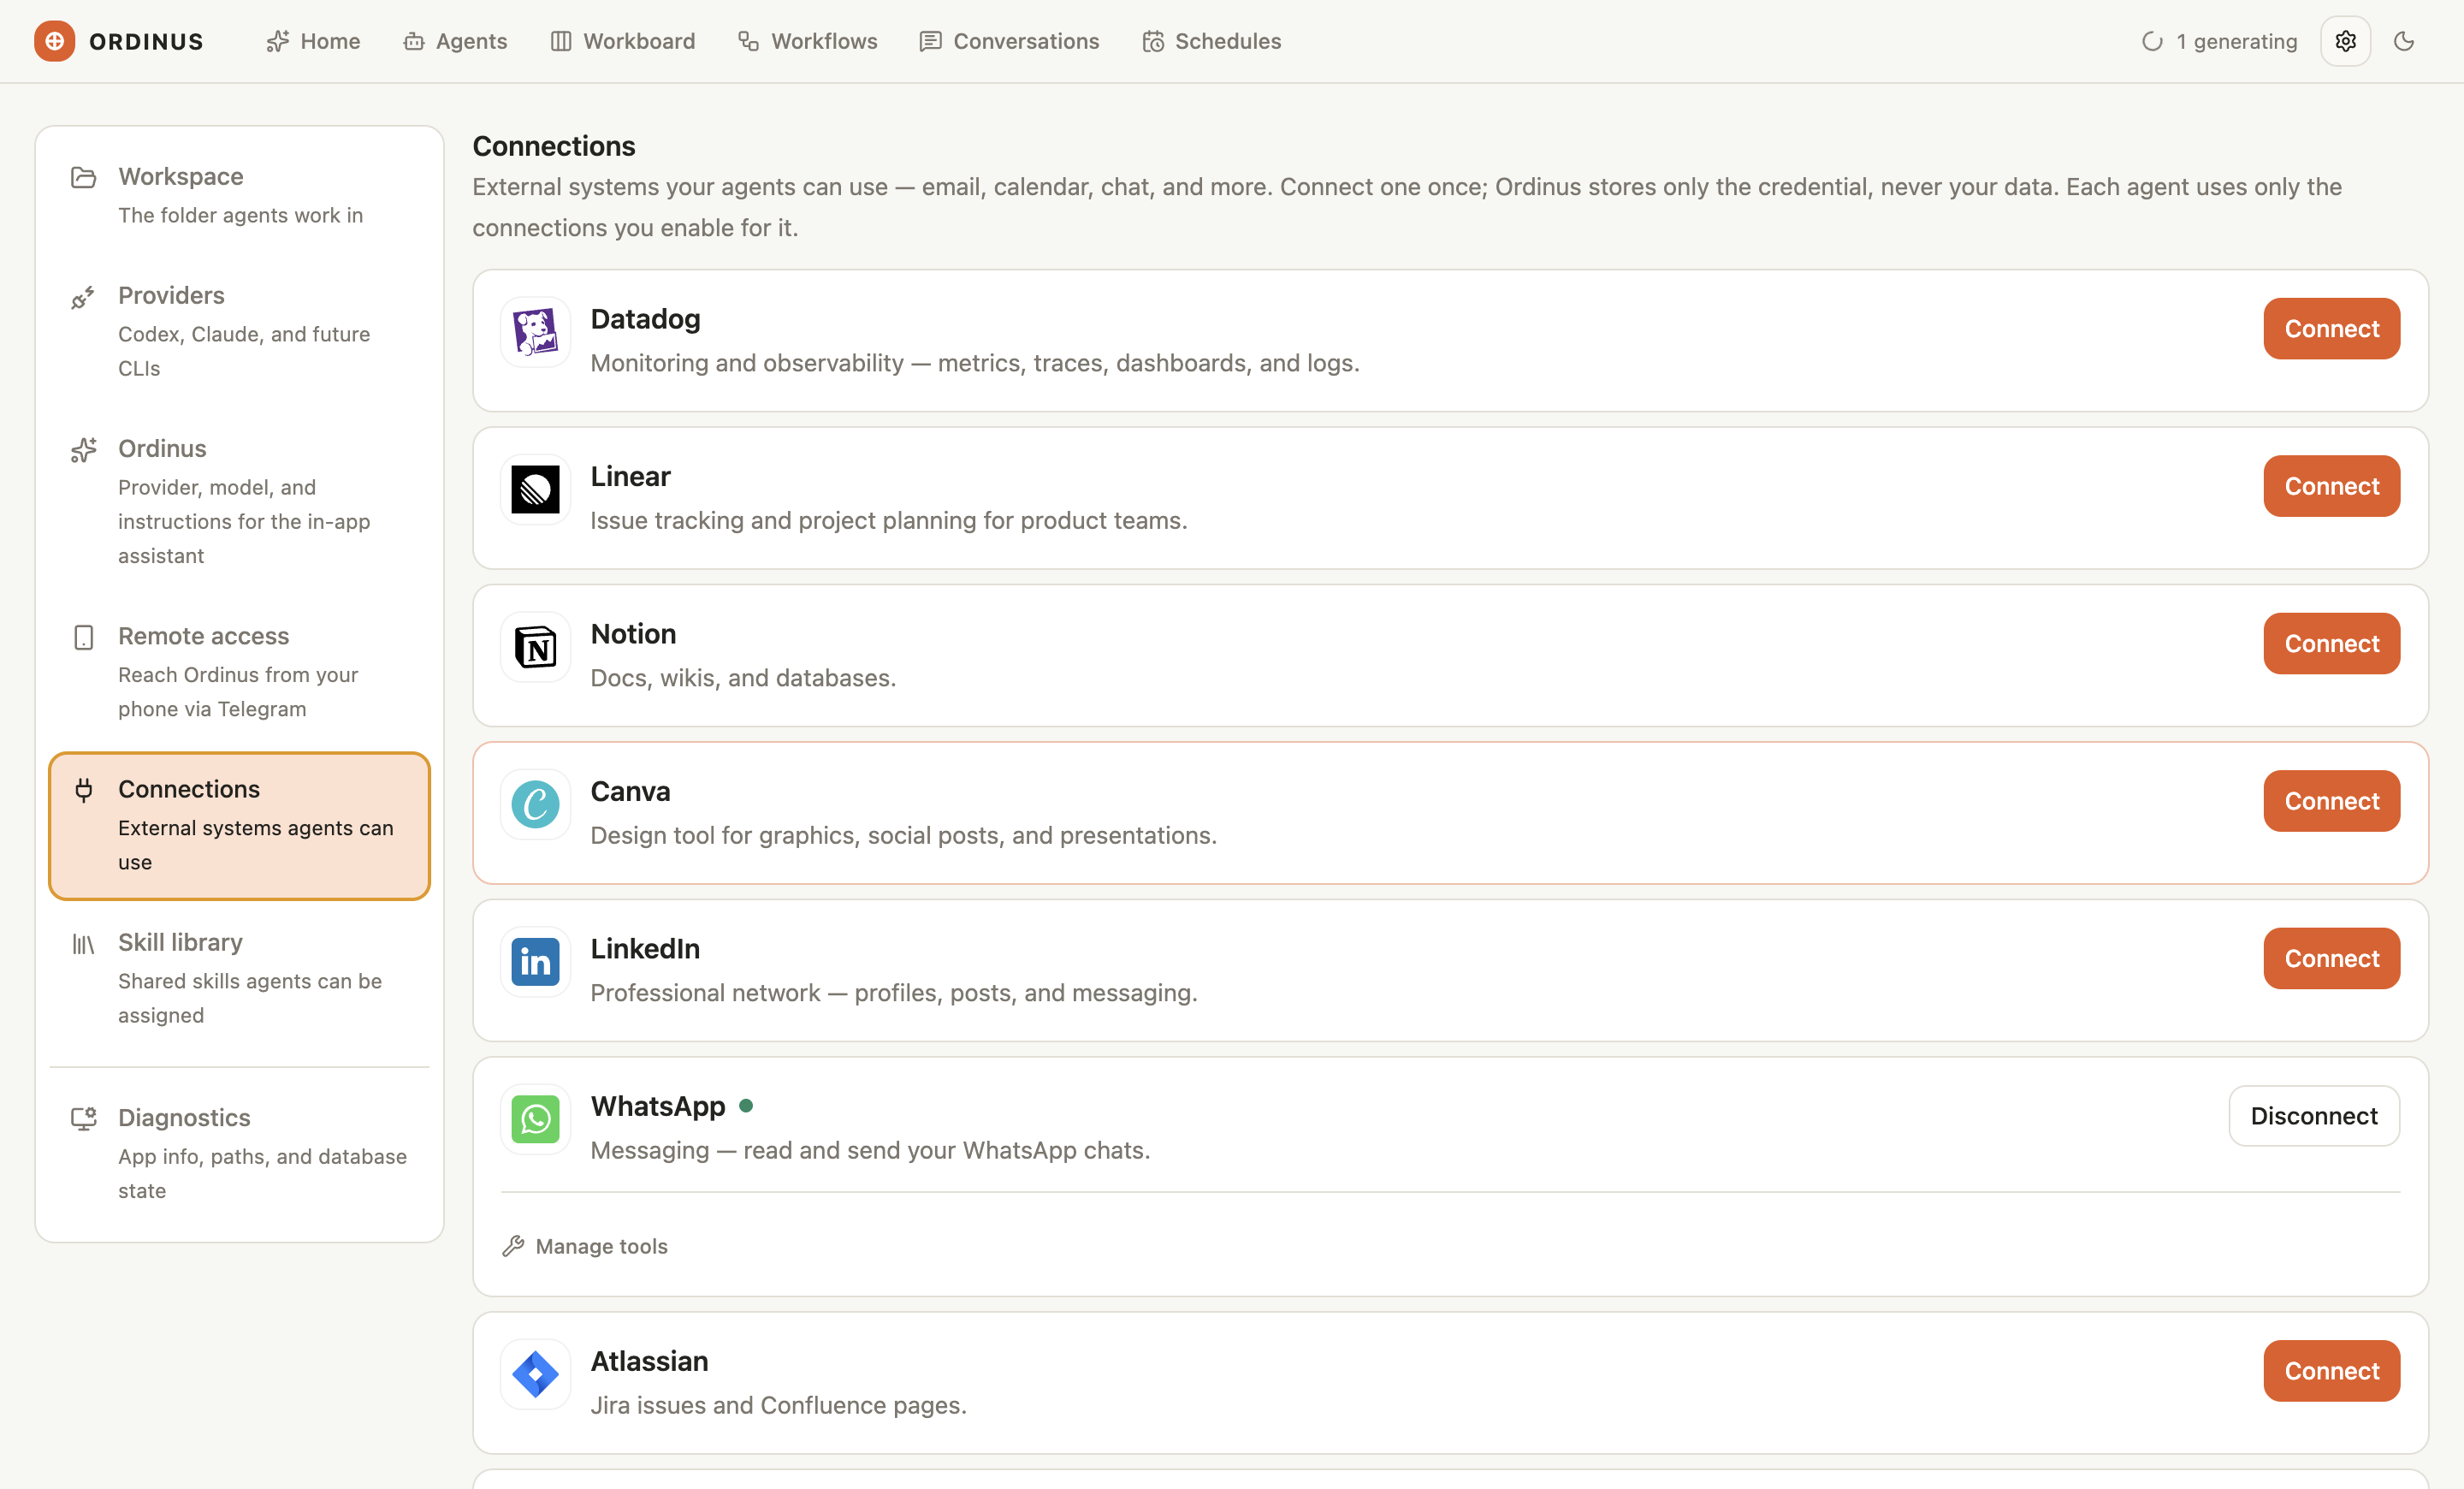The image size is (2464, 1489).
Task: Click the 1 generating status text
Action: tap(2236, 41)
